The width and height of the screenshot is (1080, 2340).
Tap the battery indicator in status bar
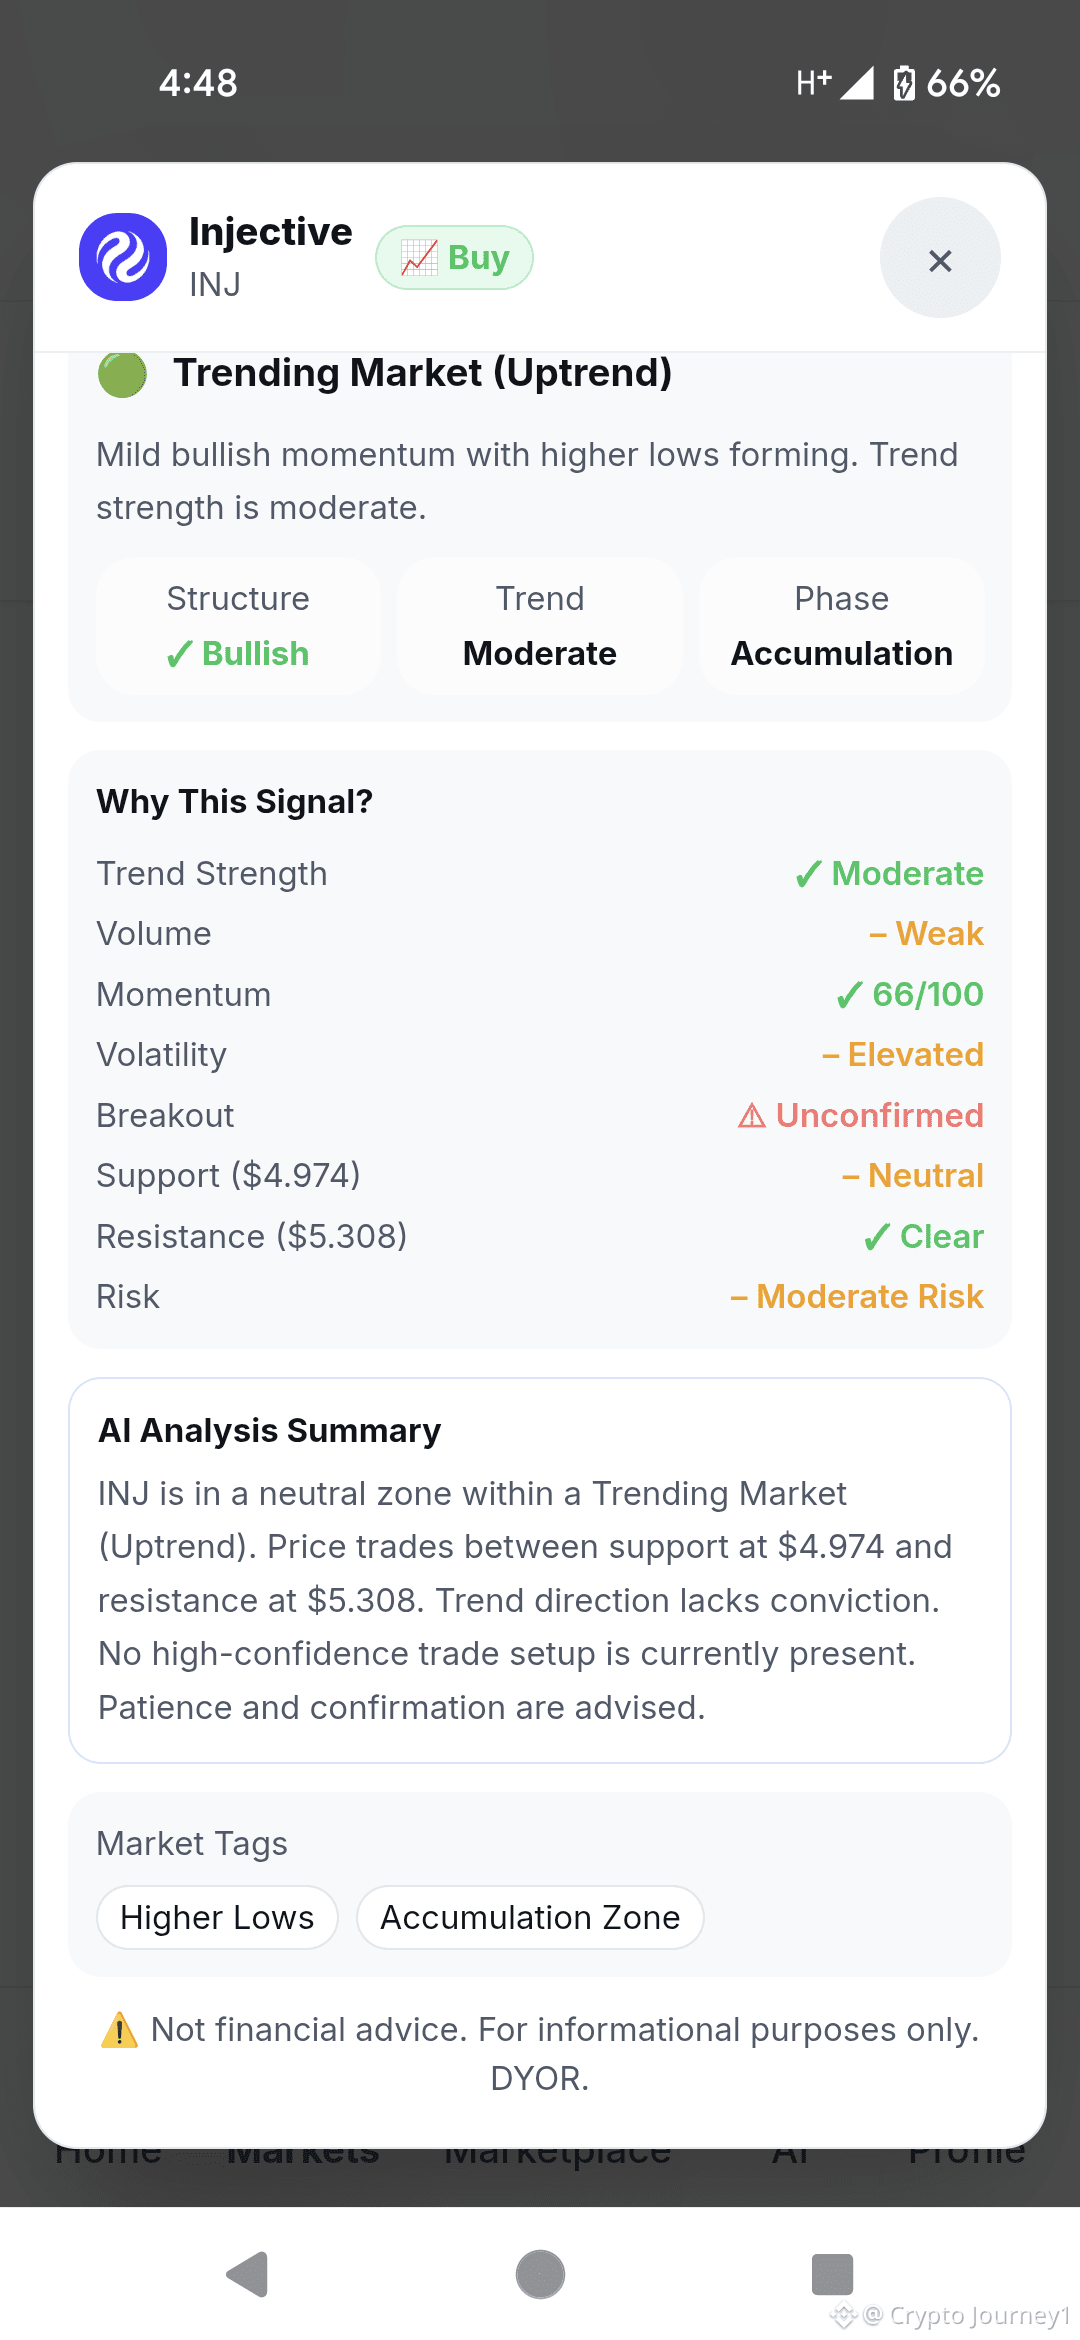click(904, 83)
